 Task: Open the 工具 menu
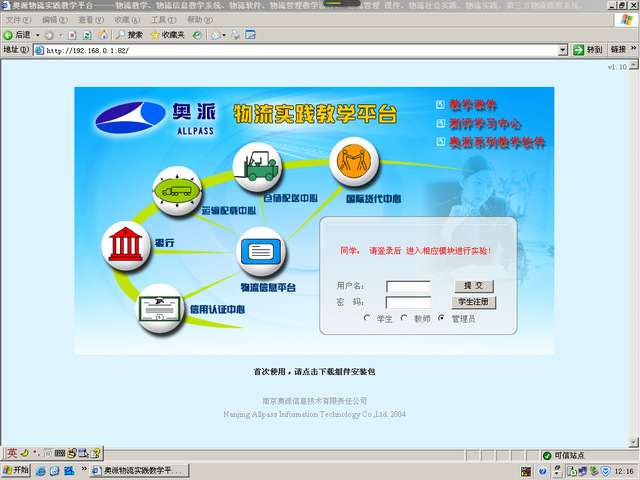tap(163, 20)
